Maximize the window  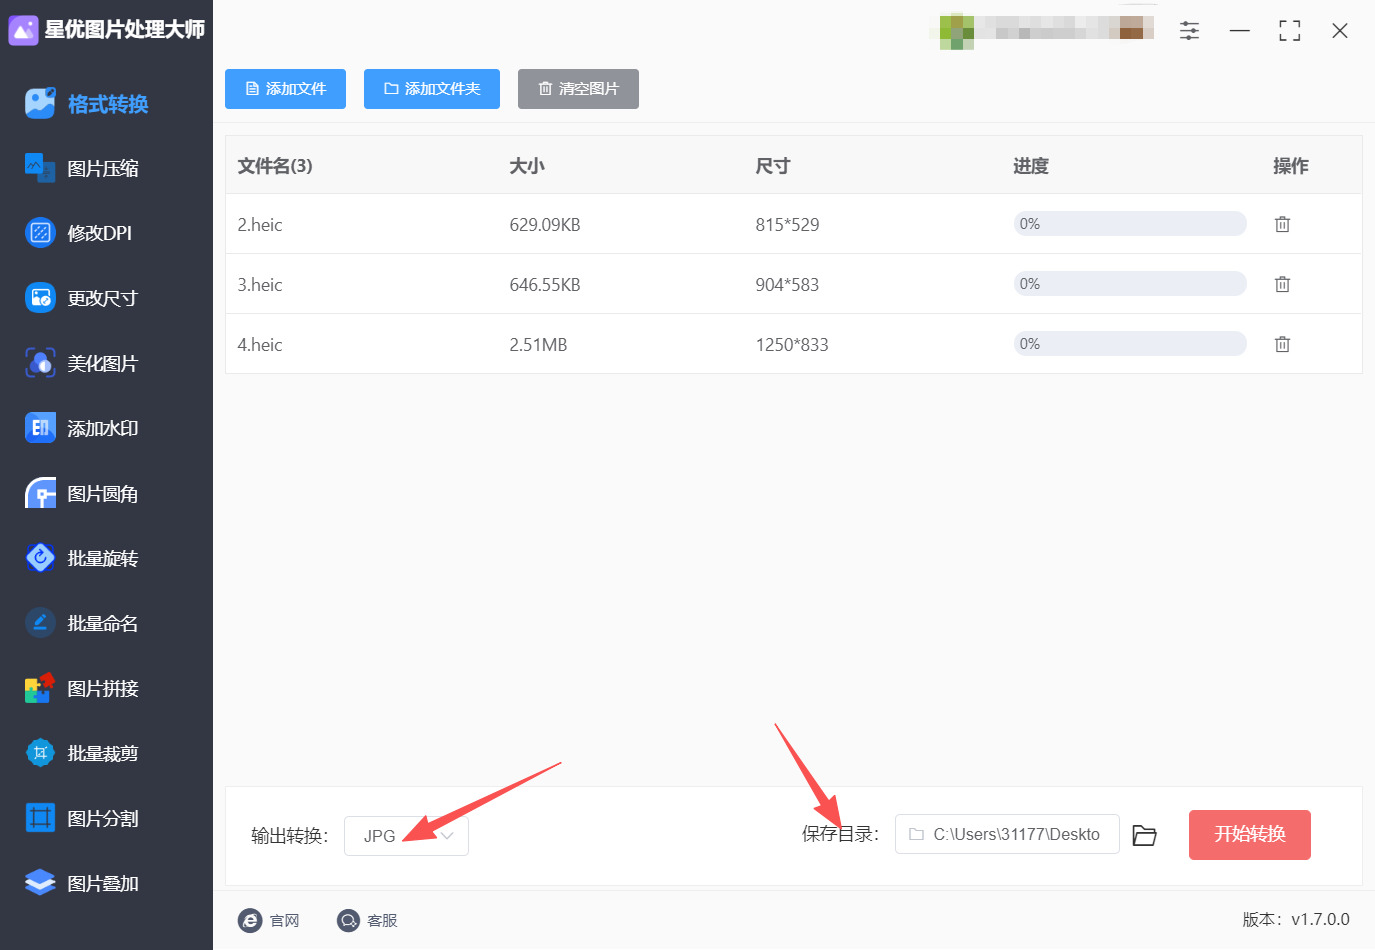point(1290,31)
